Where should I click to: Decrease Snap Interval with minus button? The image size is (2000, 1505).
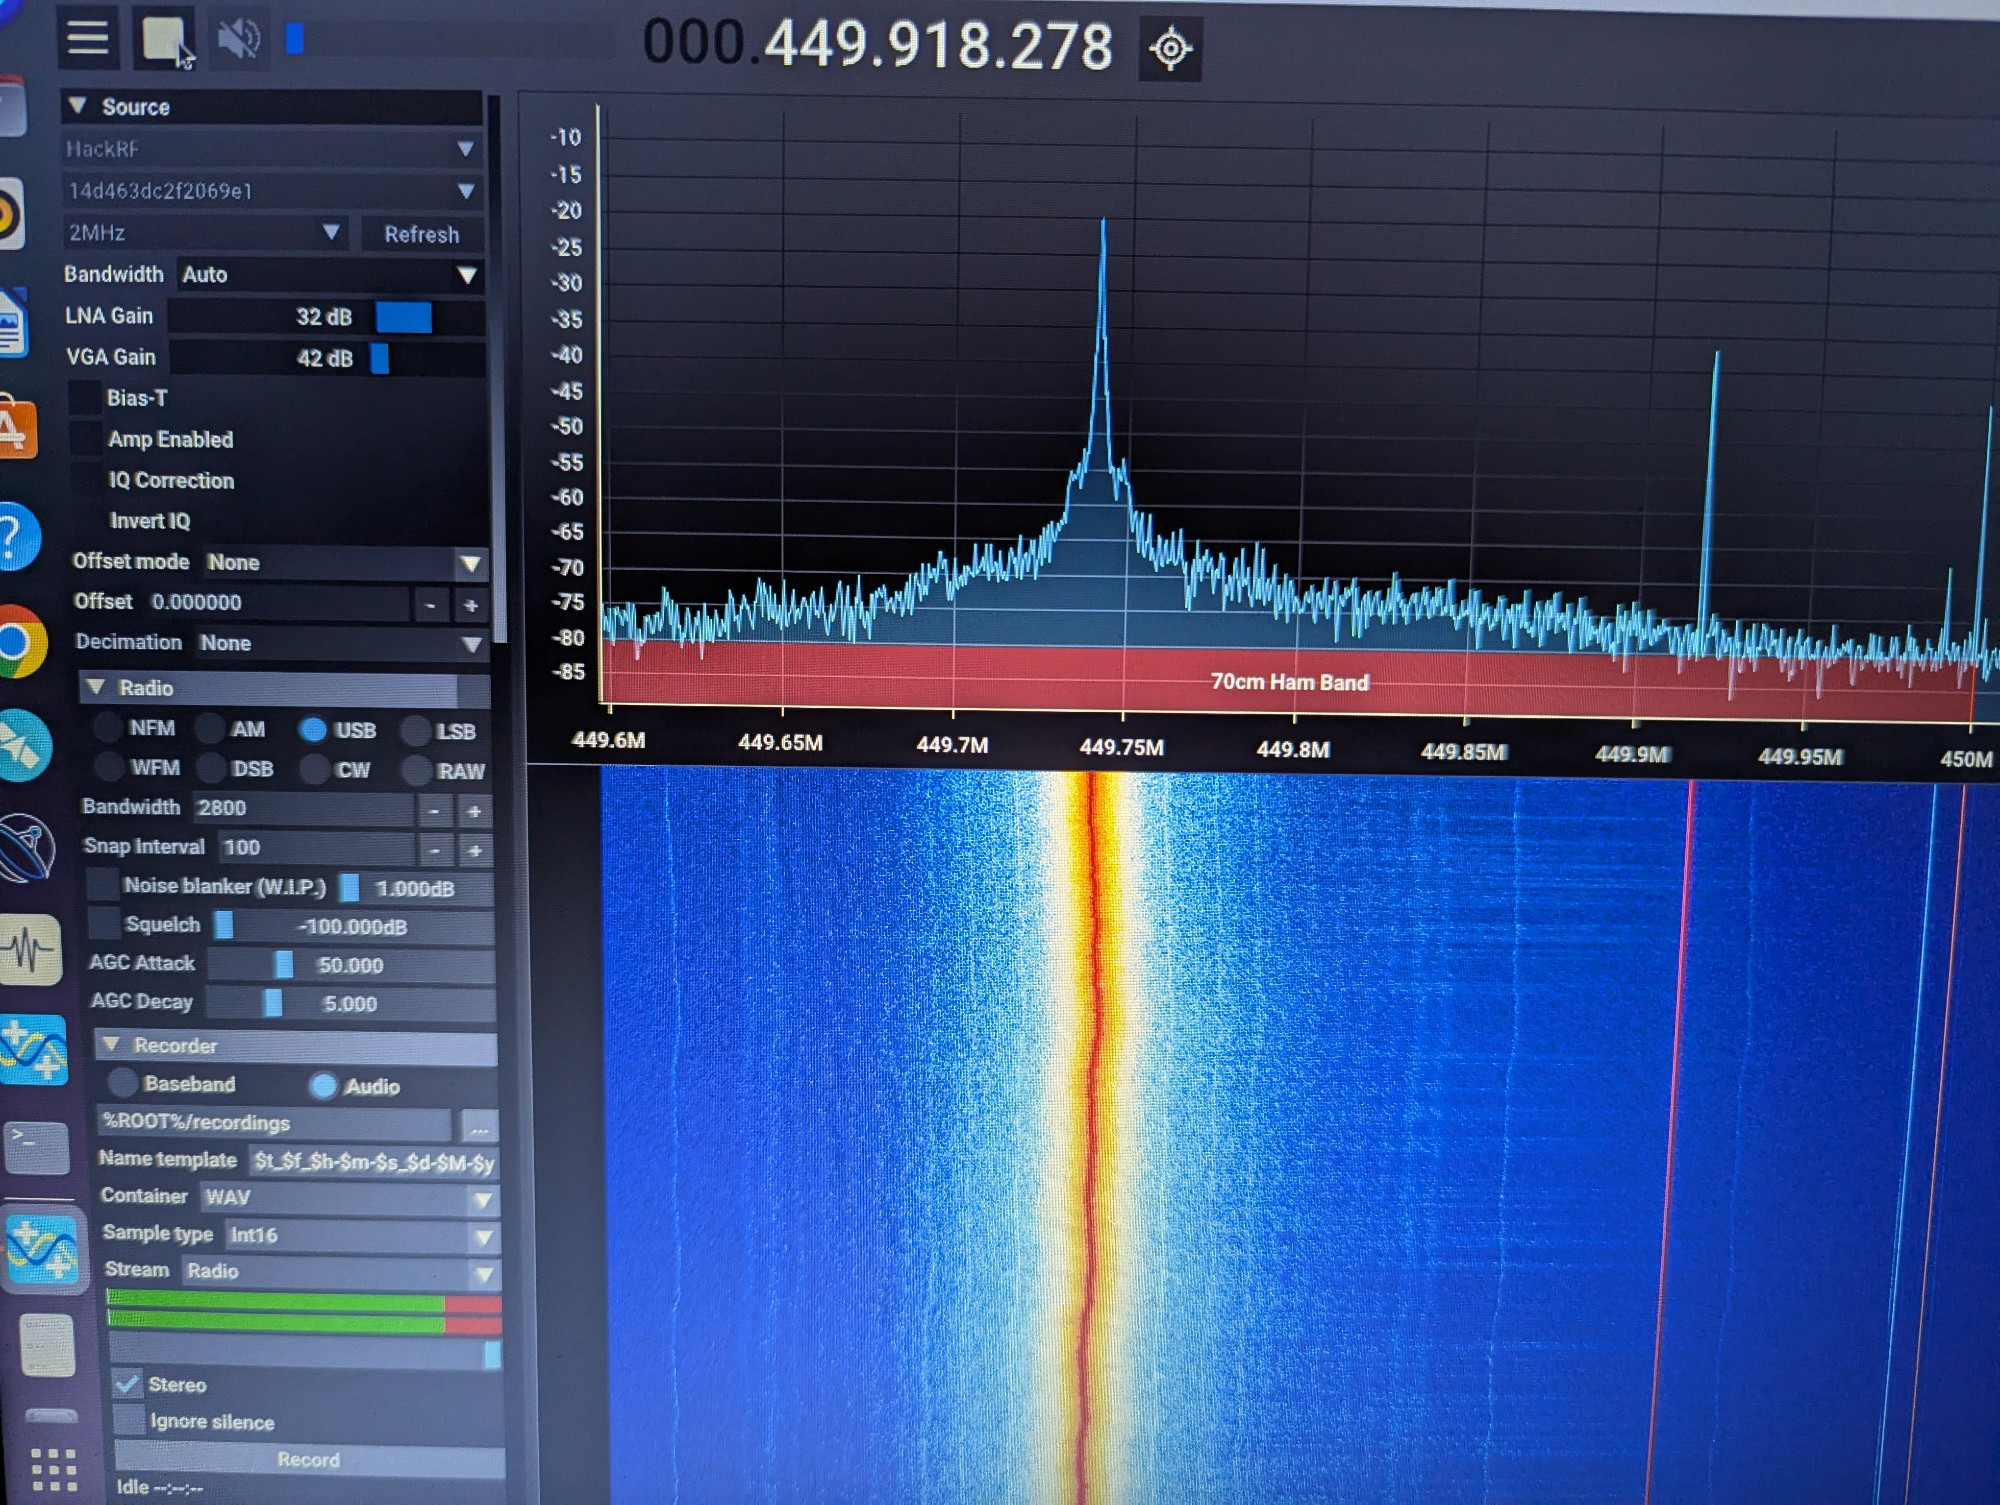[x=435, y=850]
